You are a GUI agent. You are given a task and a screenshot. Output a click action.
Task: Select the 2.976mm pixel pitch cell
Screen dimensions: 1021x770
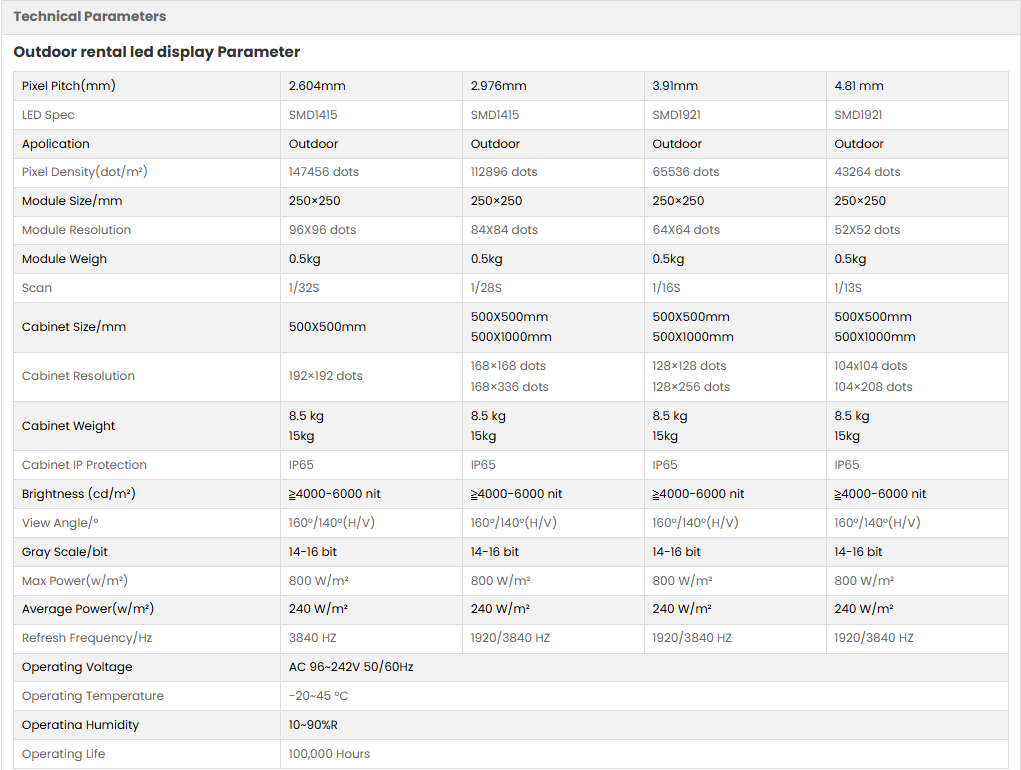coord(498,86)
